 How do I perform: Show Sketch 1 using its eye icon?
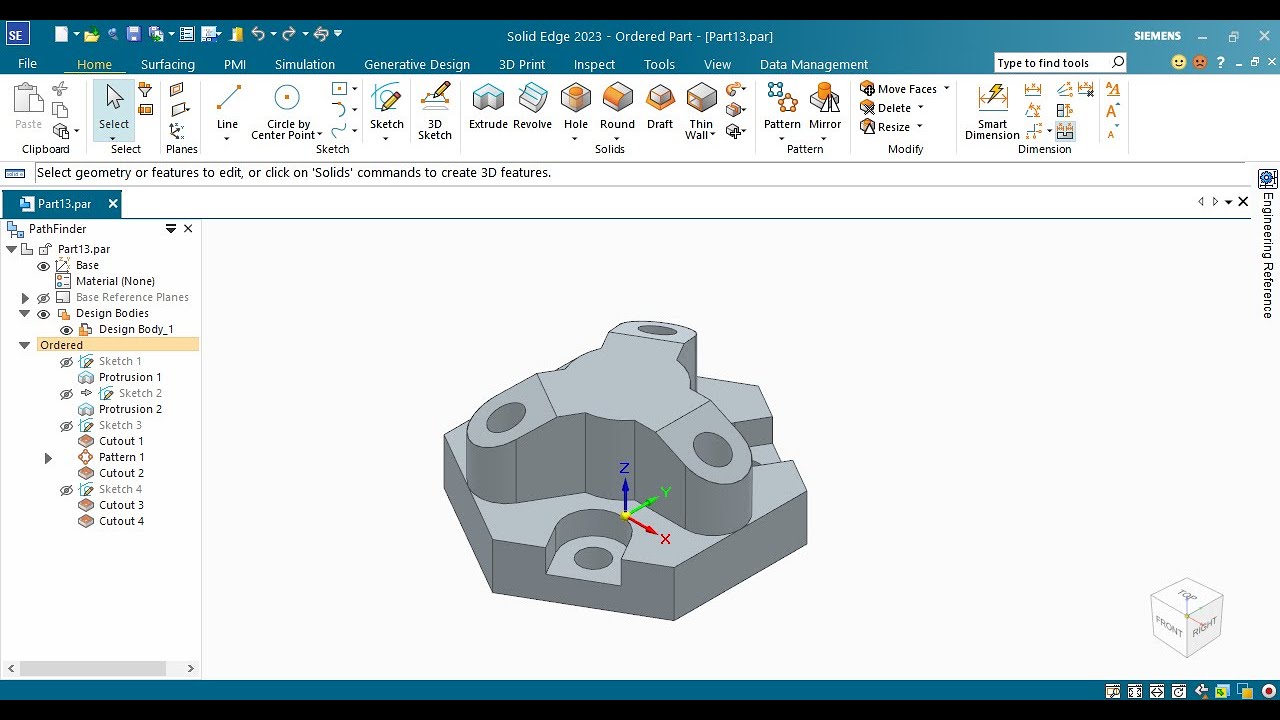tap(66, 362)
